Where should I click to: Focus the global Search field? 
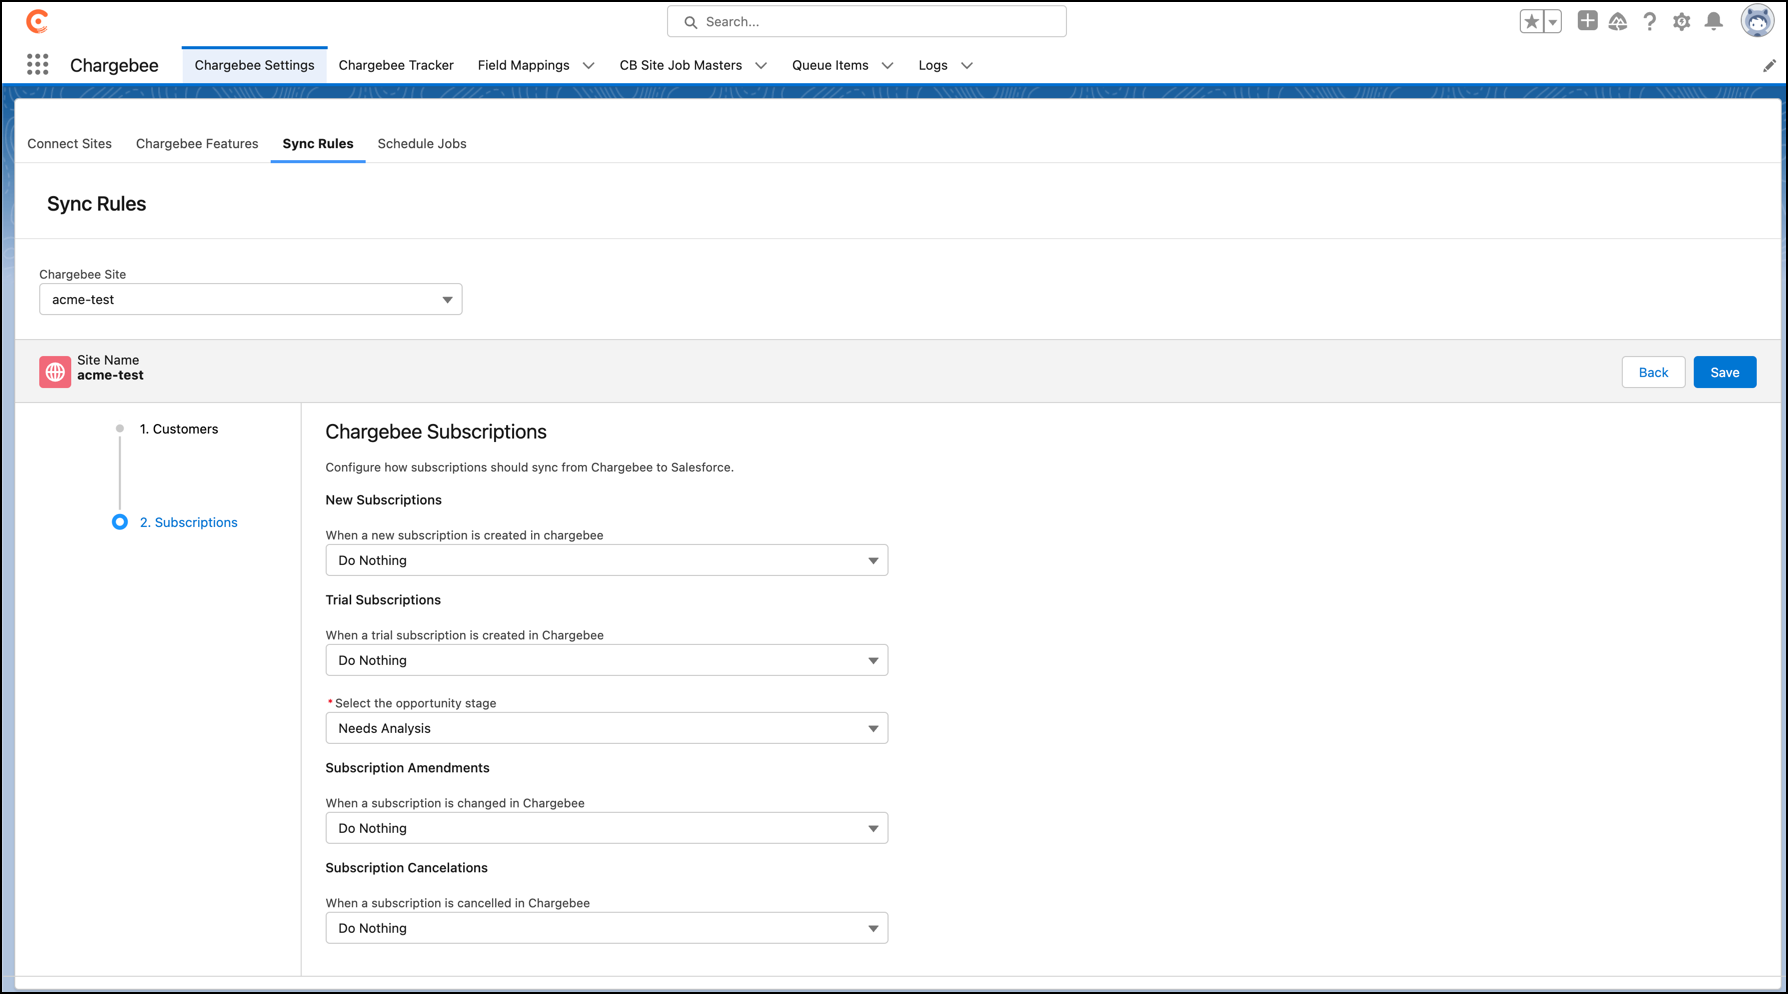point(866,21)
